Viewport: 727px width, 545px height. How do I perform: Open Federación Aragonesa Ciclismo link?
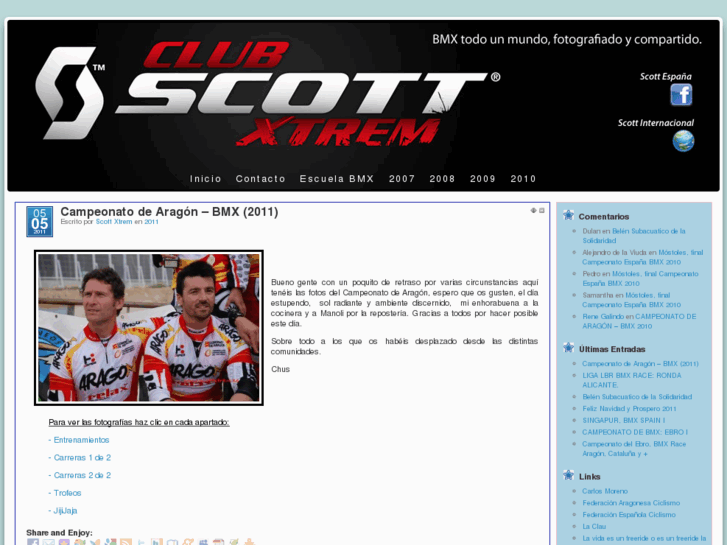coord(631,503)
